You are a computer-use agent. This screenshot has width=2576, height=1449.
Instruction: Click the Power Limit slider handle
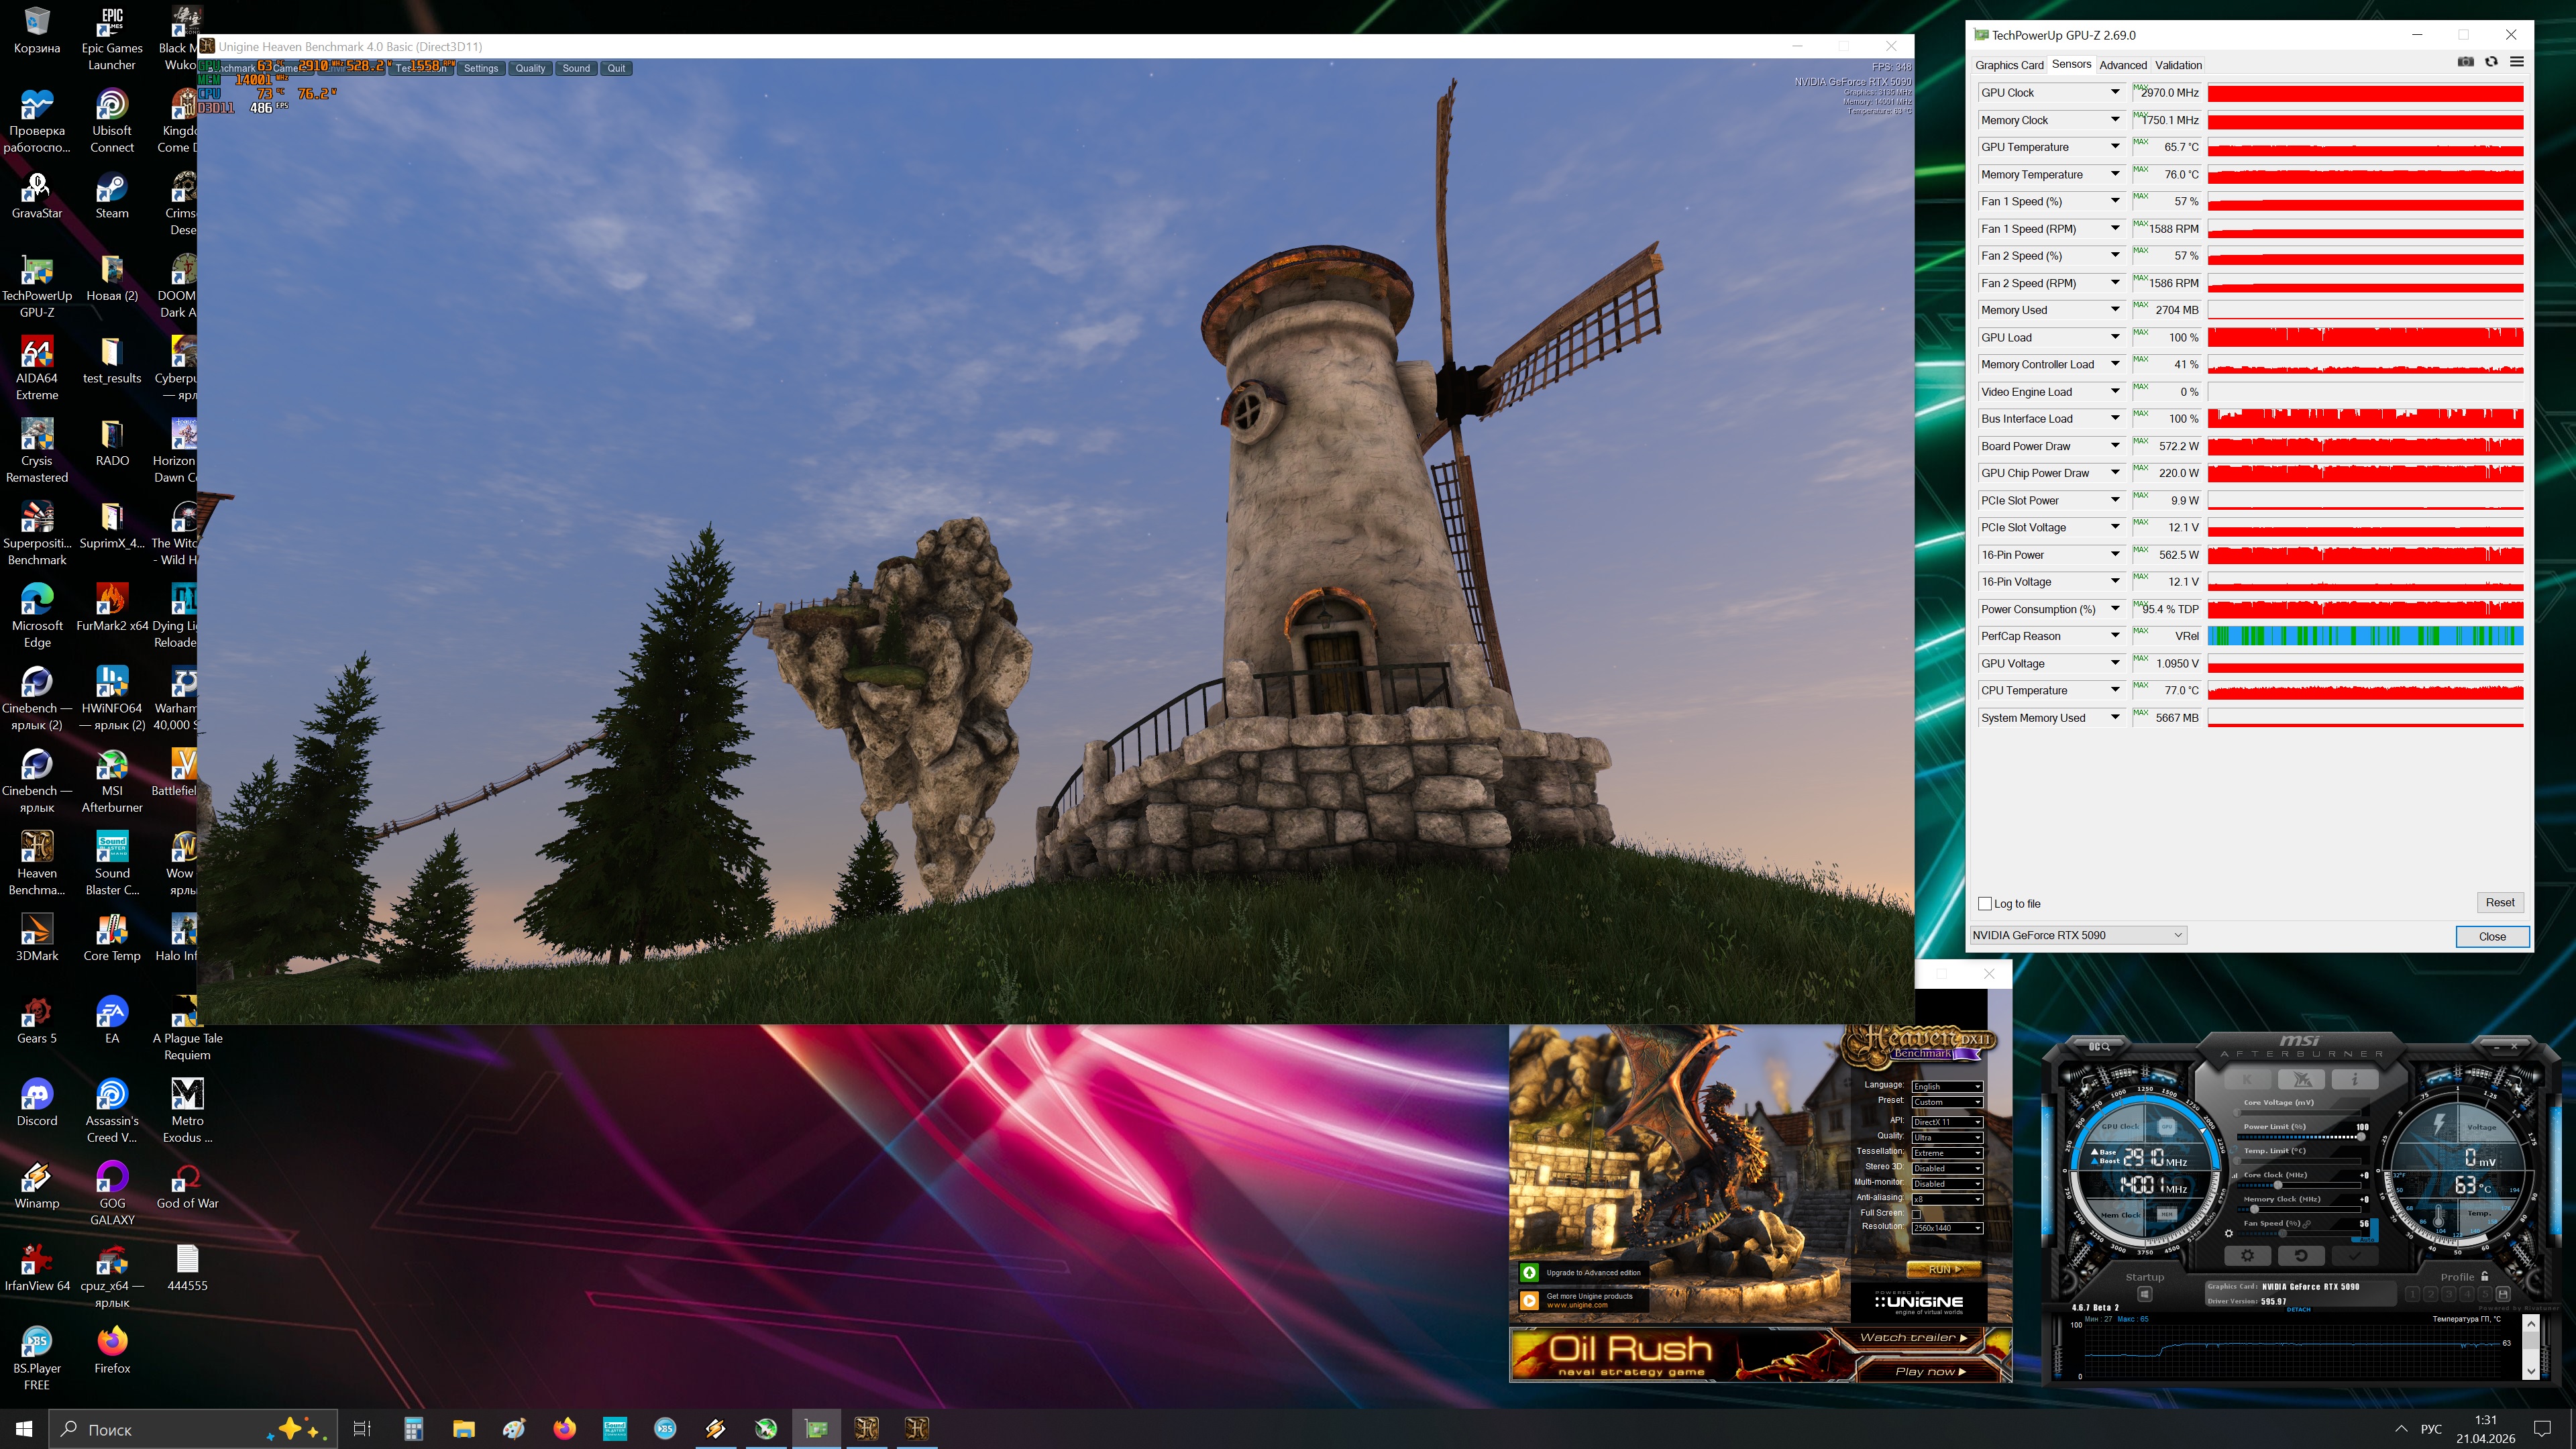pos(2361,1137)
